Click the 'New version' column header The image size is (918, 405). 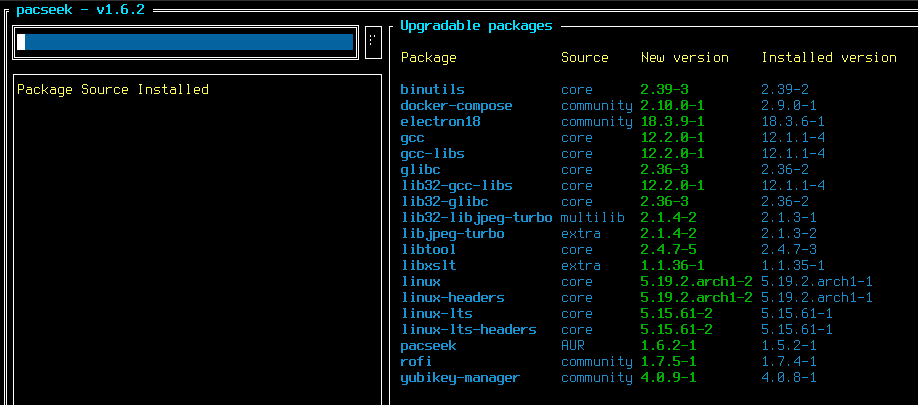point(684,58)
